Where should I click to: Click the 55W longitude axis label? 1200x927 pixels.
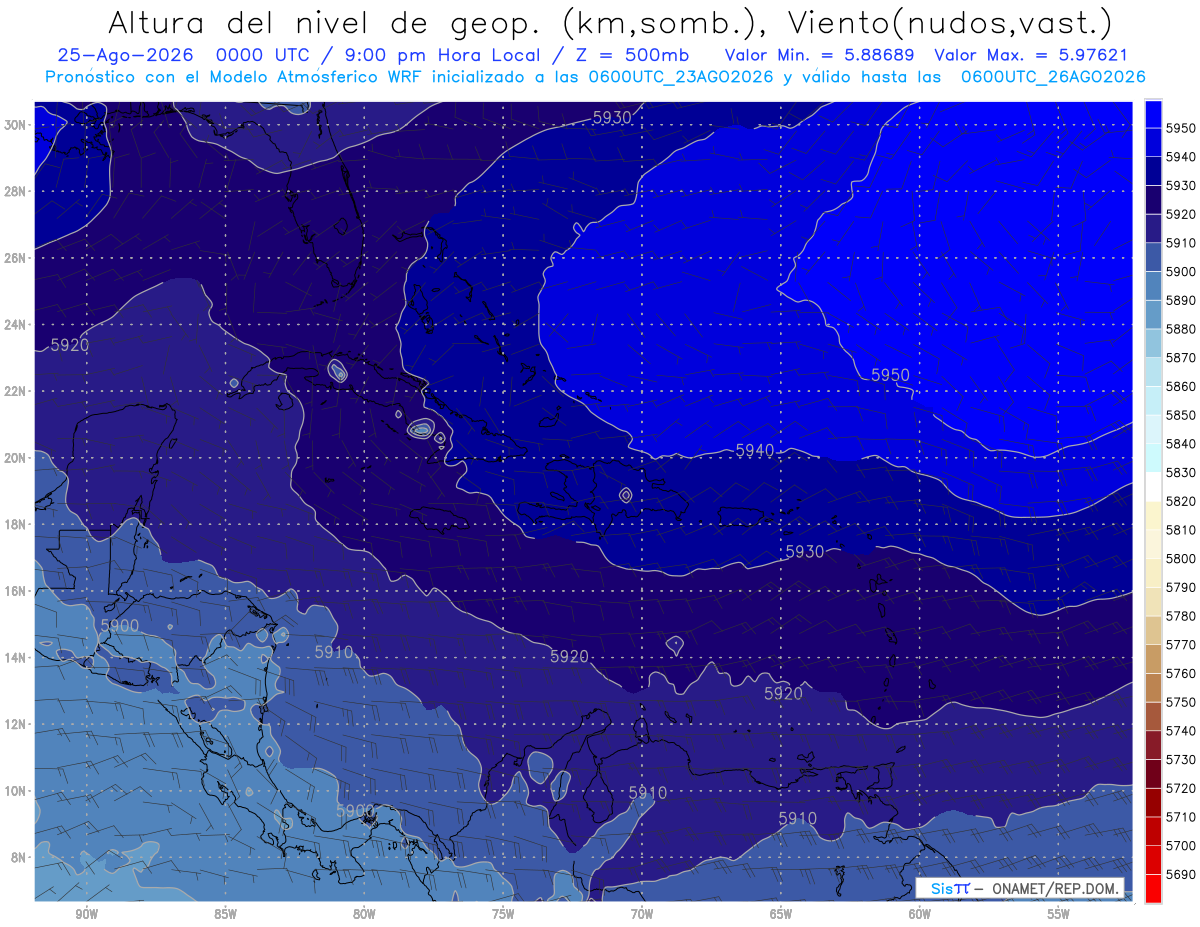[x=1059, y=914]
